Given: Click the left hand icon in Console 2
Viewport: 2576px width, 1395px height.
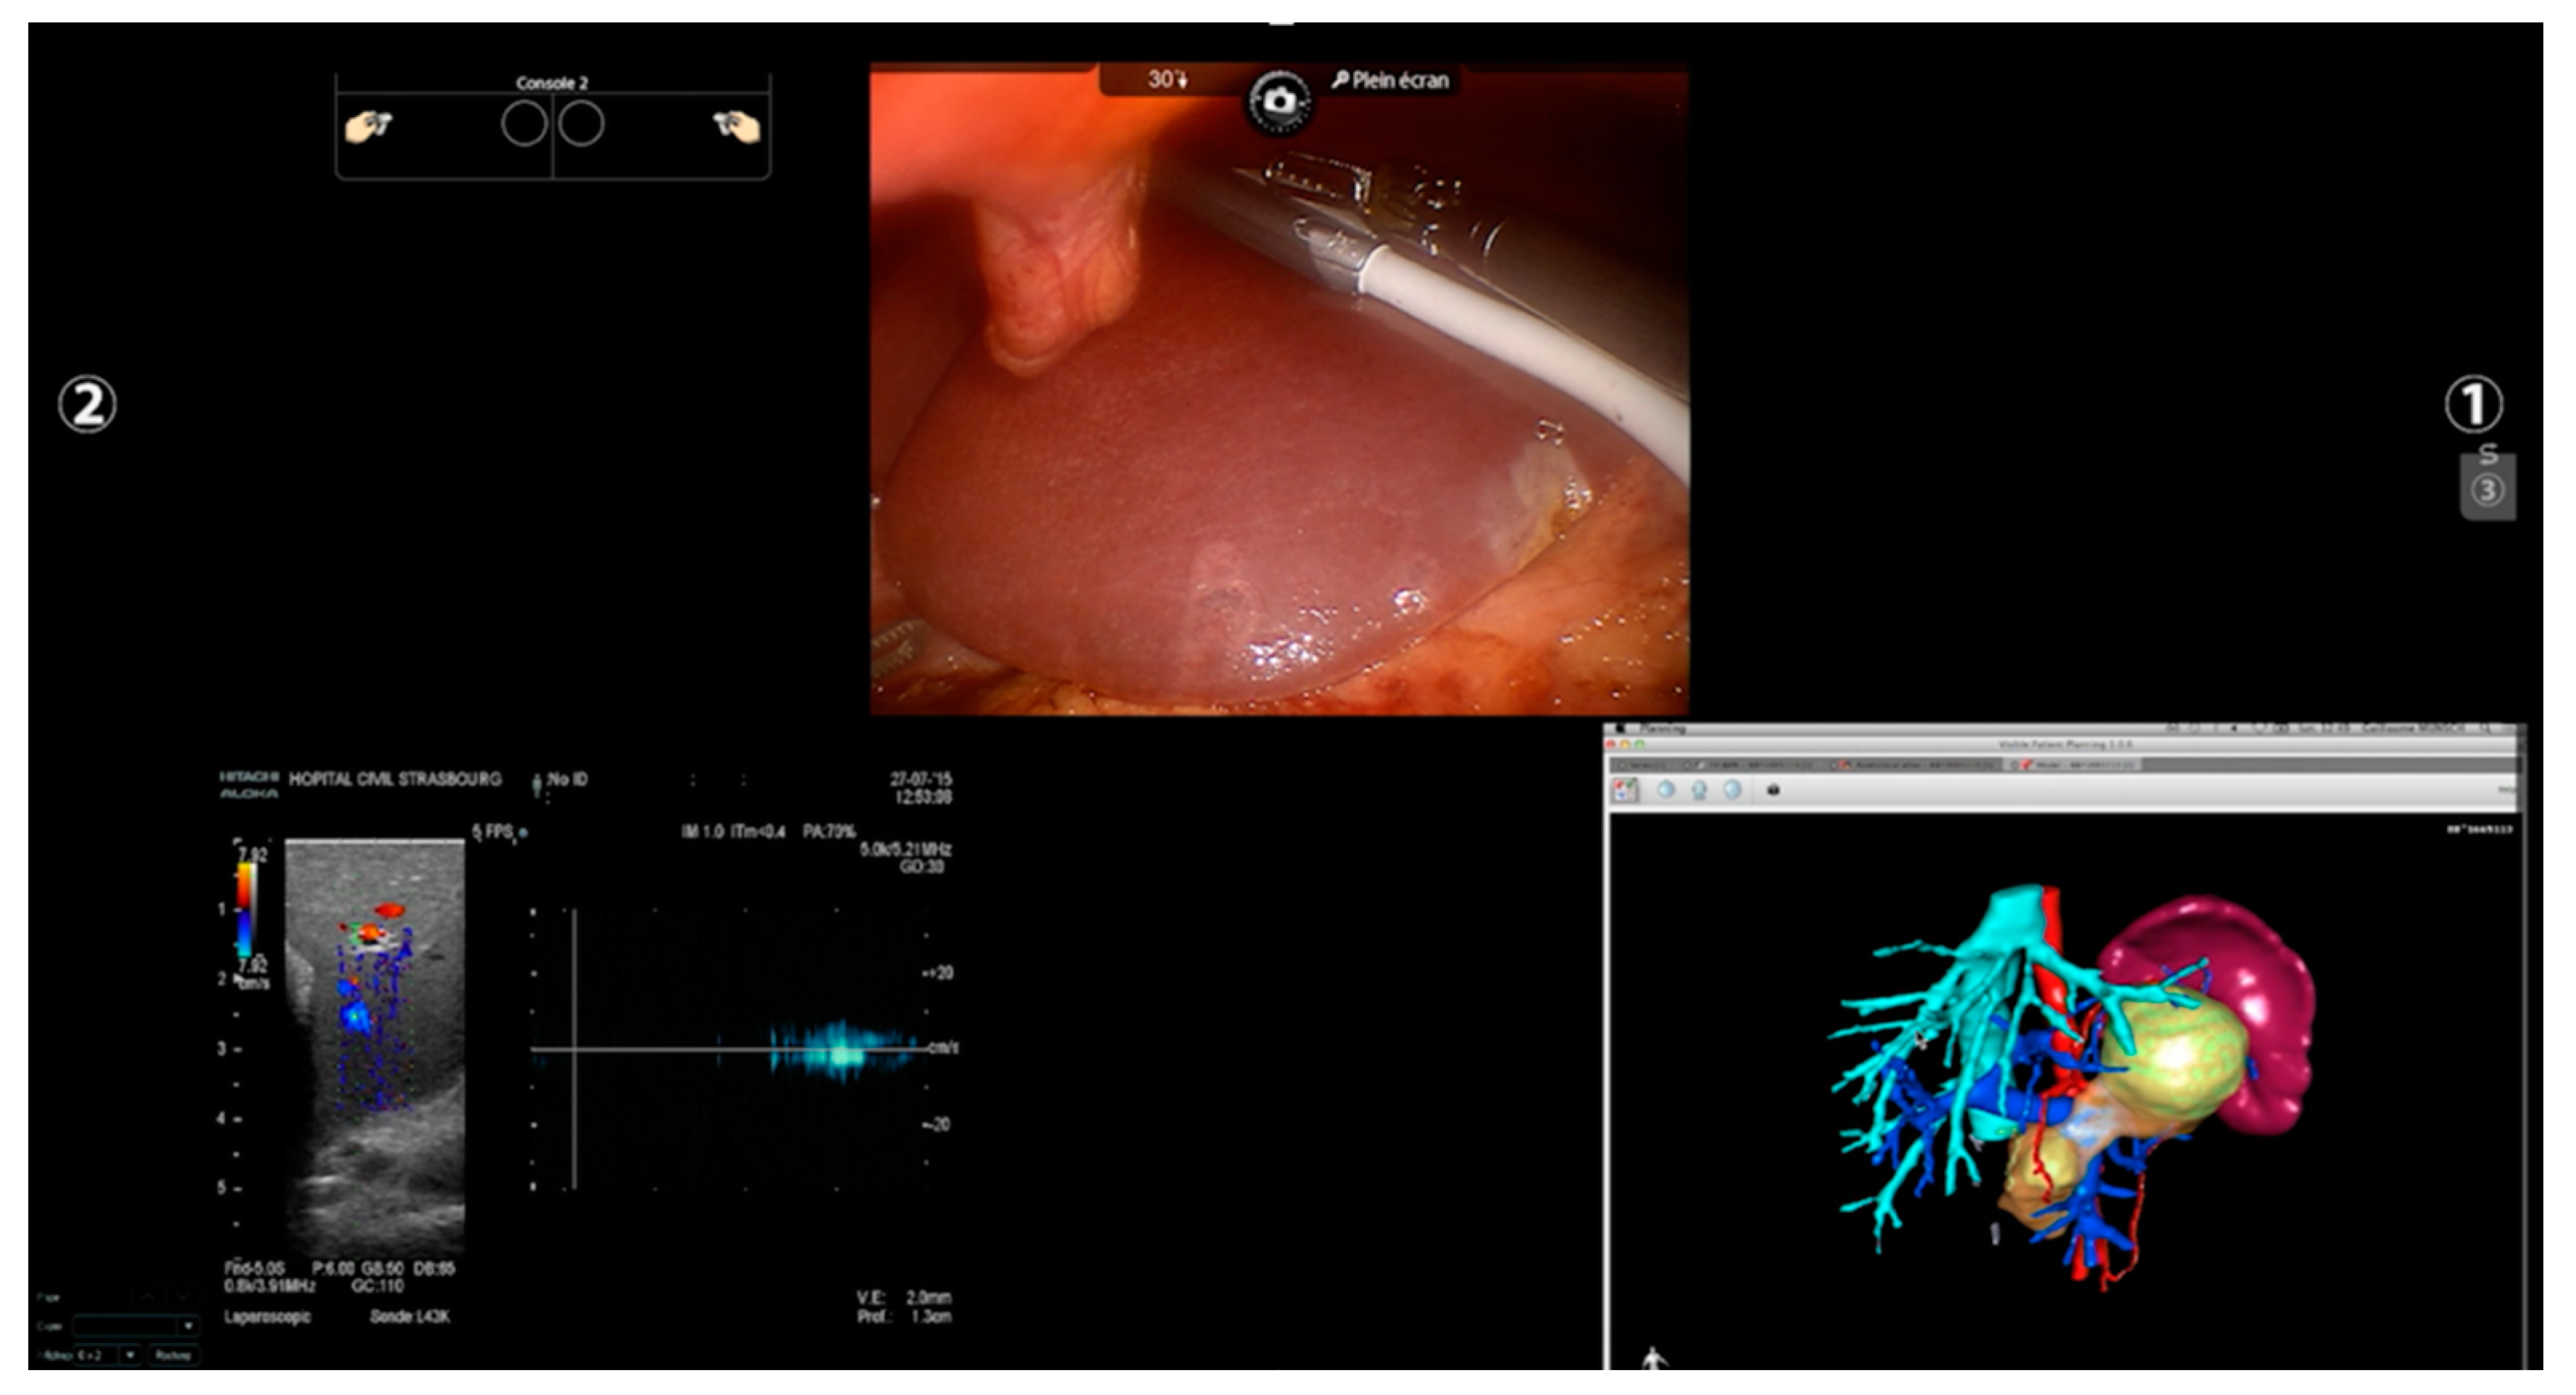Looking at the screenshot, I should click(x=368, y=126).
